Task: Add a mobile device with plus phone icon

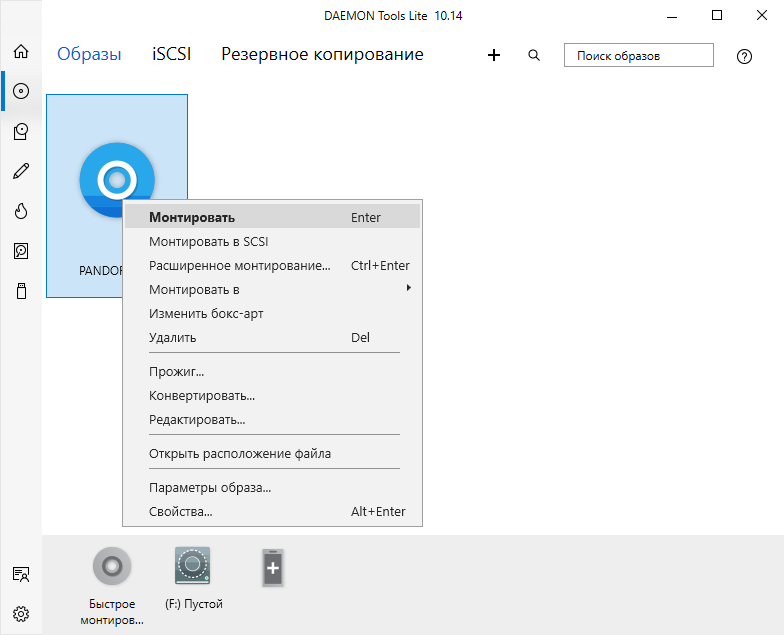Action: [x=273, y=568]
